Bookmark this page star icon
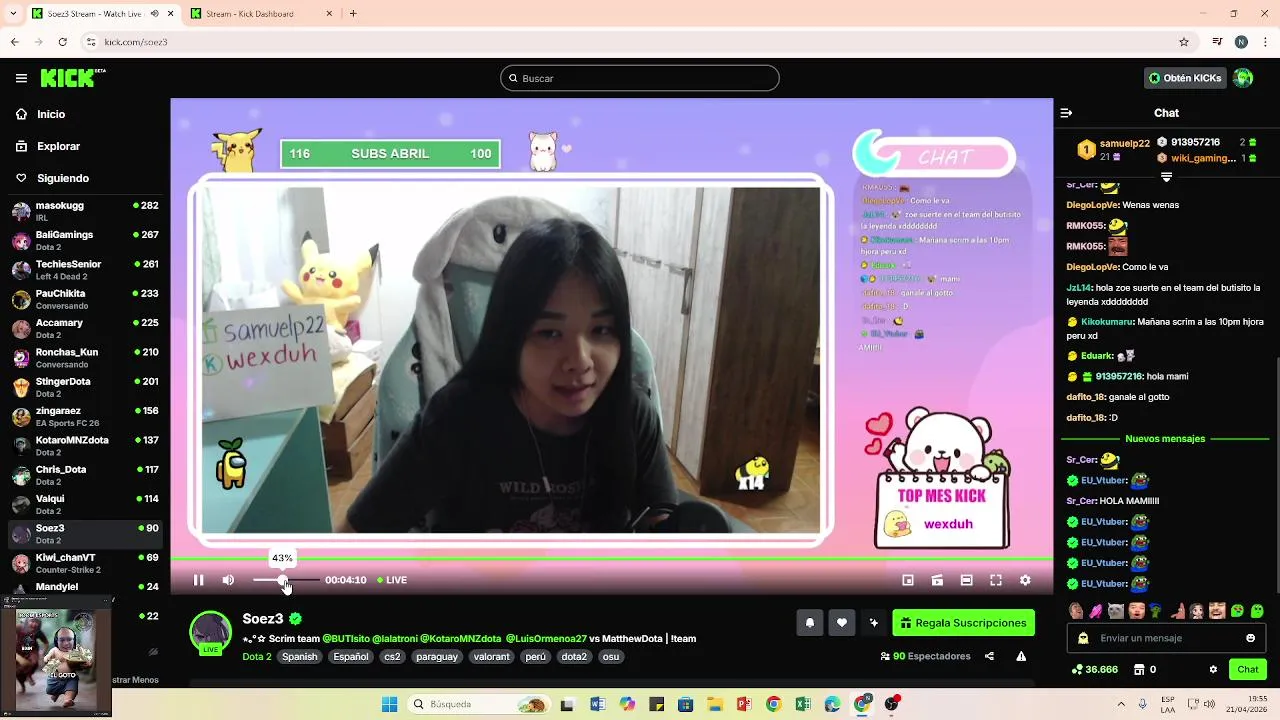 click(1184, 42)
